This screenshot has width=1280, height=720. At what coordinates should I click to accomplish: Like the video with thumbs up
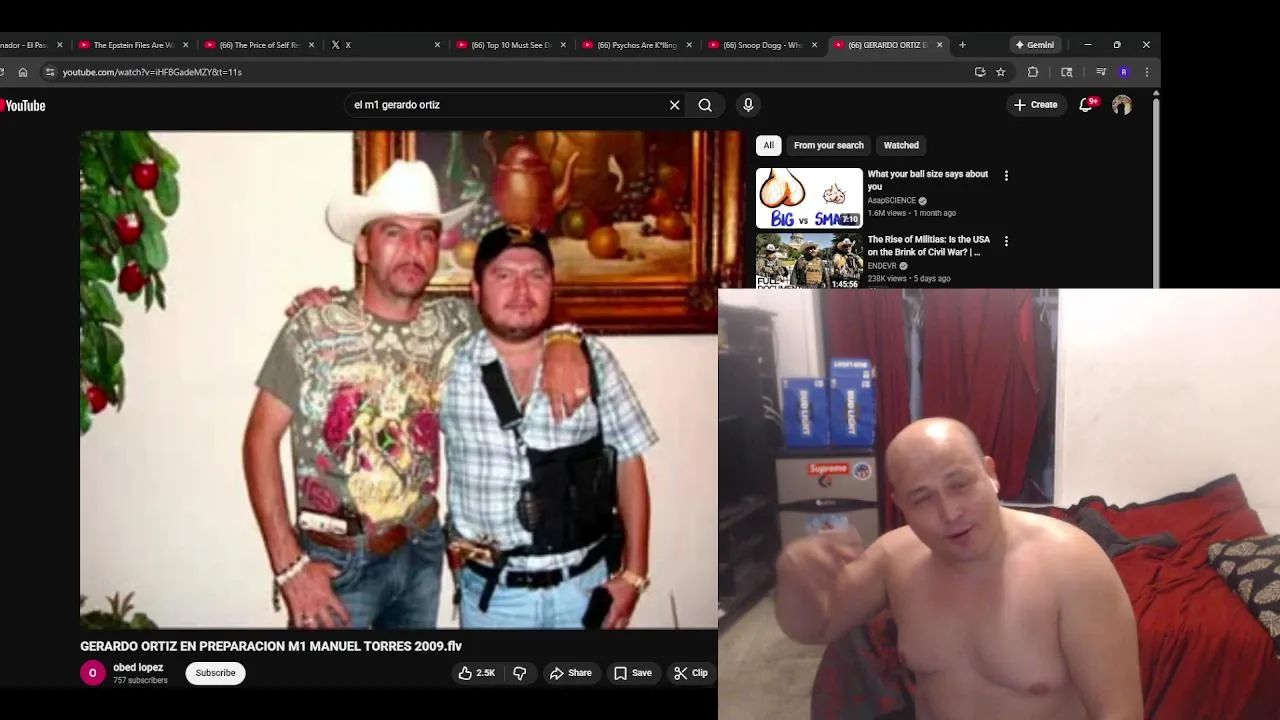[x=477, y=673]
